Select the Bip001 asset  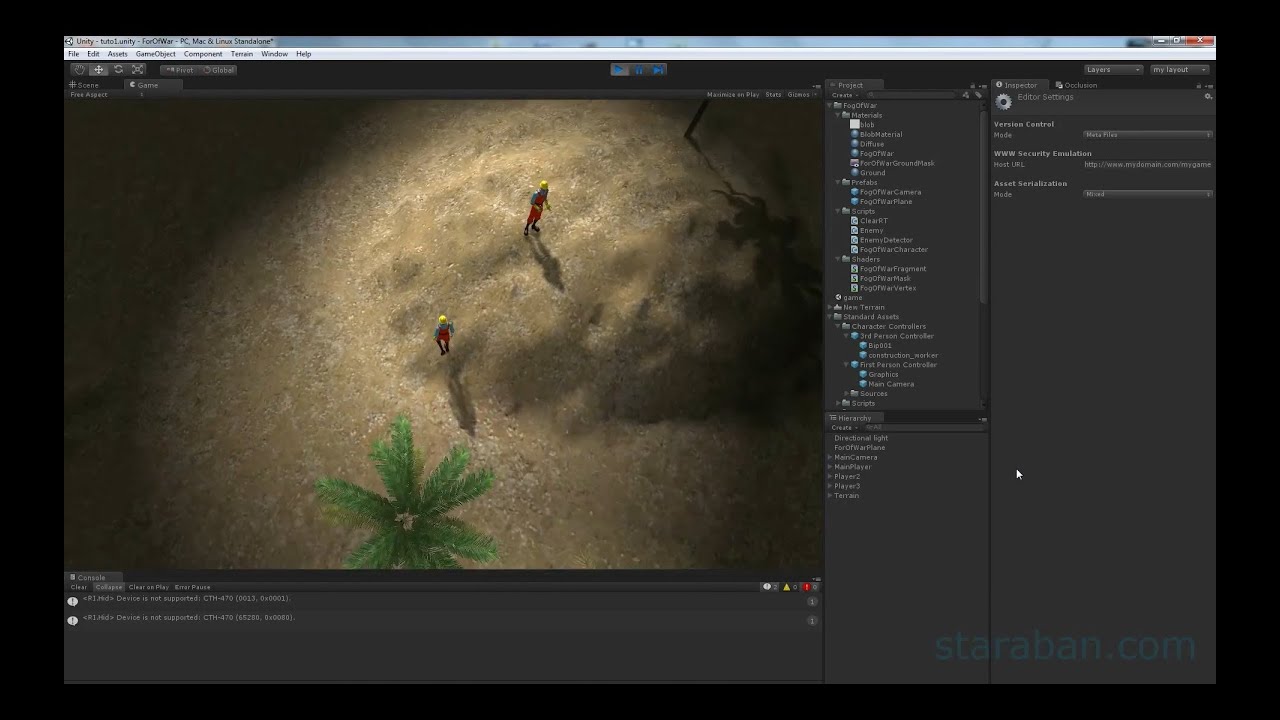(875, 346)
